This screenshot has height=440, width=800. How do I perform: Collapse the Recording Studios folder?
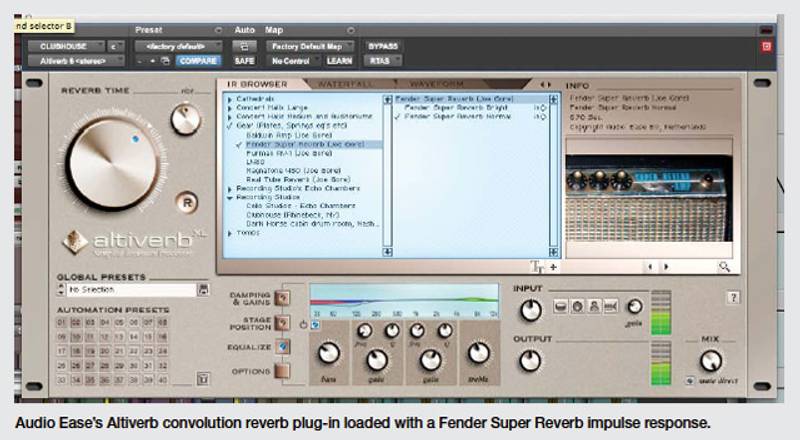(x=230, y=198)
